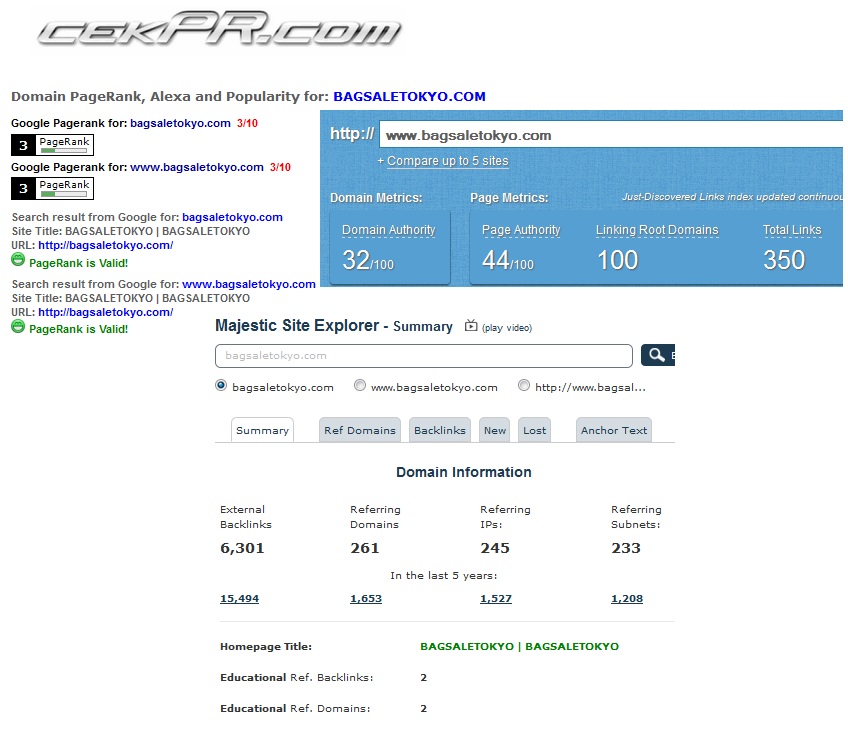Viewport: 848px width, 734px height.
Task: Click the 32/100 domain authority score
Action: (x=368, y=260)
